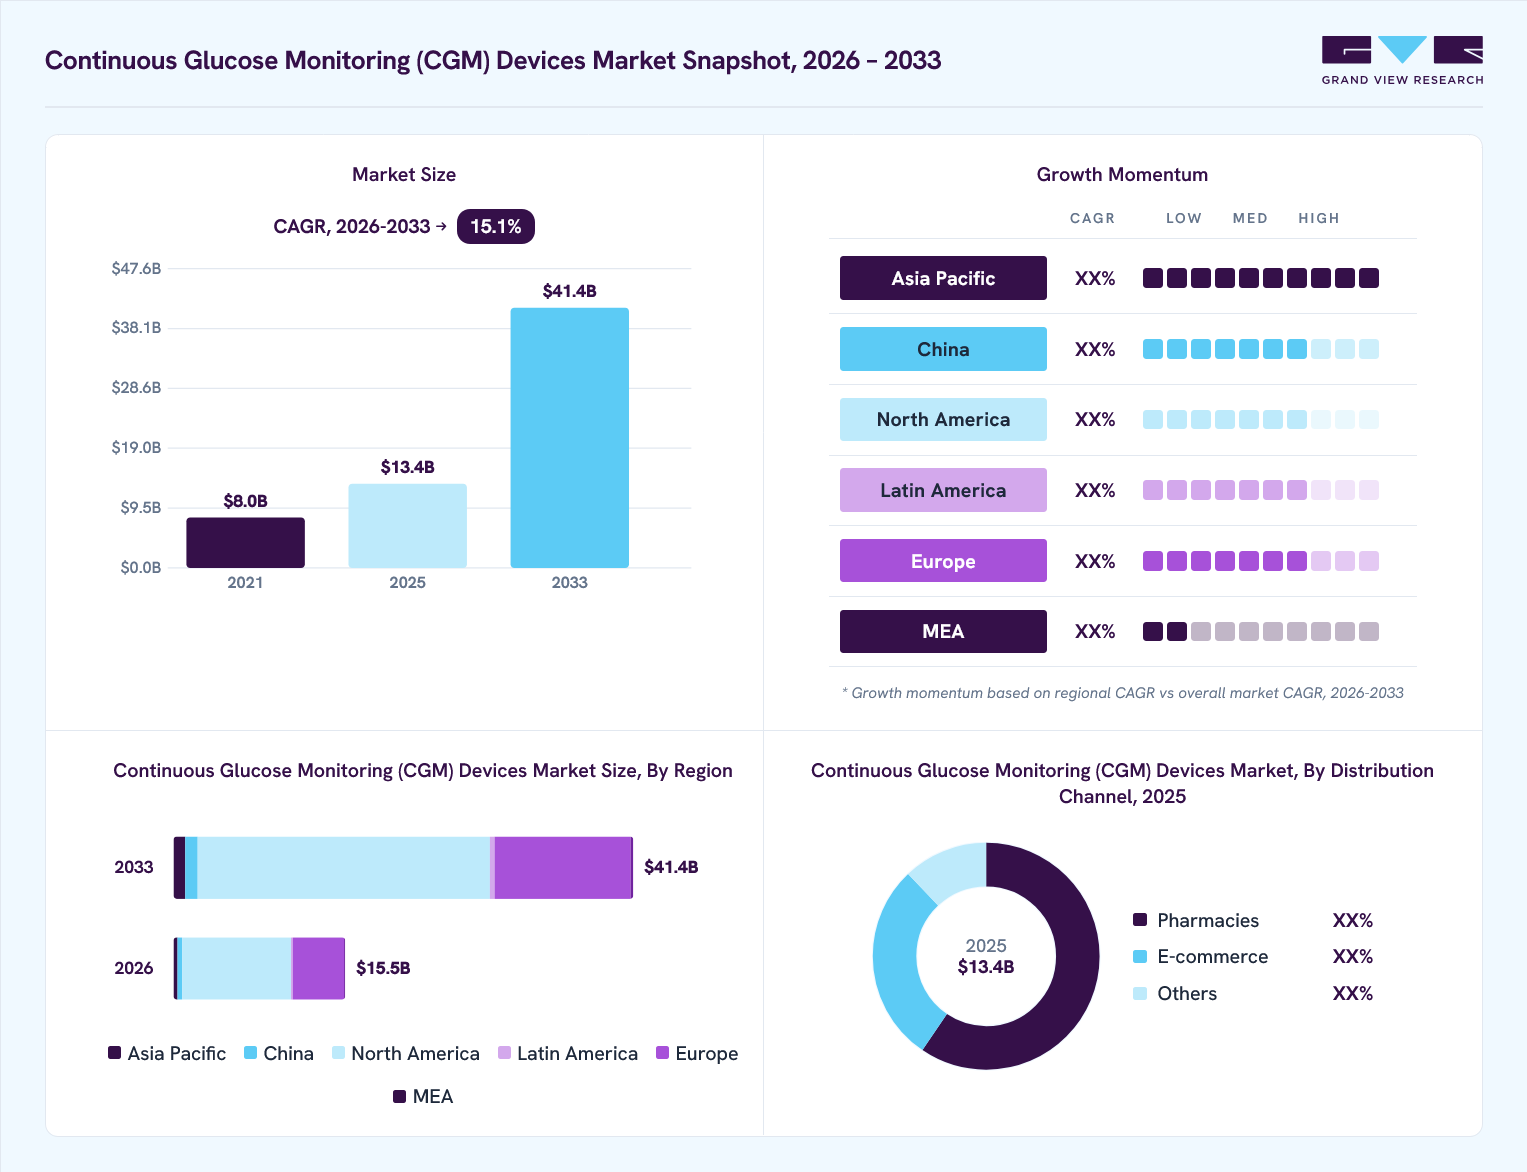
Task: Click Europe legend swatch
Action: pyautogui.click(x=663, y=1053)
